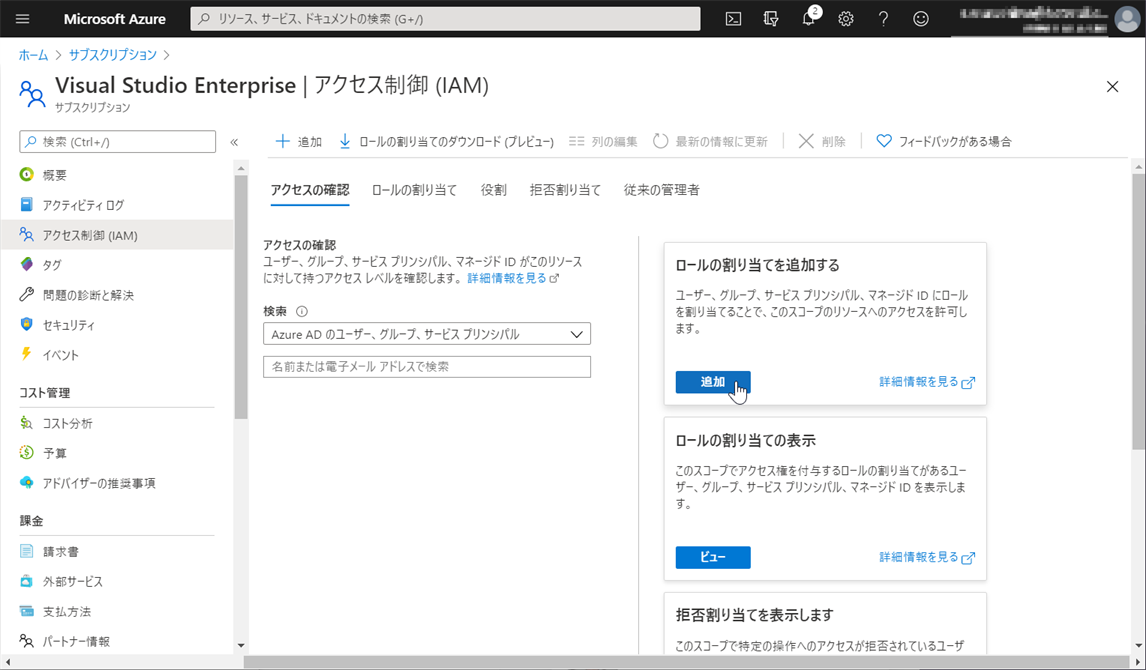Click the ビュー button
Screen dimensions: 1146x670
713,557
